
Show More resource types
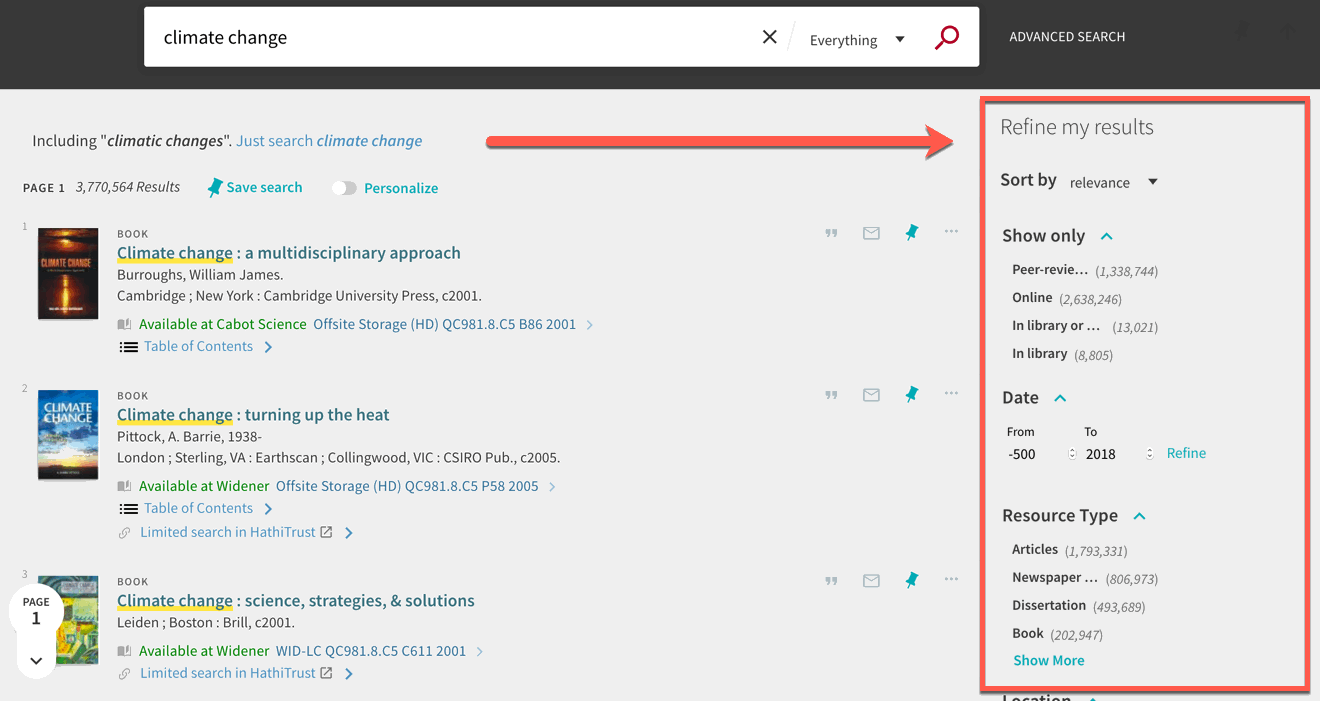point(1048,660)
